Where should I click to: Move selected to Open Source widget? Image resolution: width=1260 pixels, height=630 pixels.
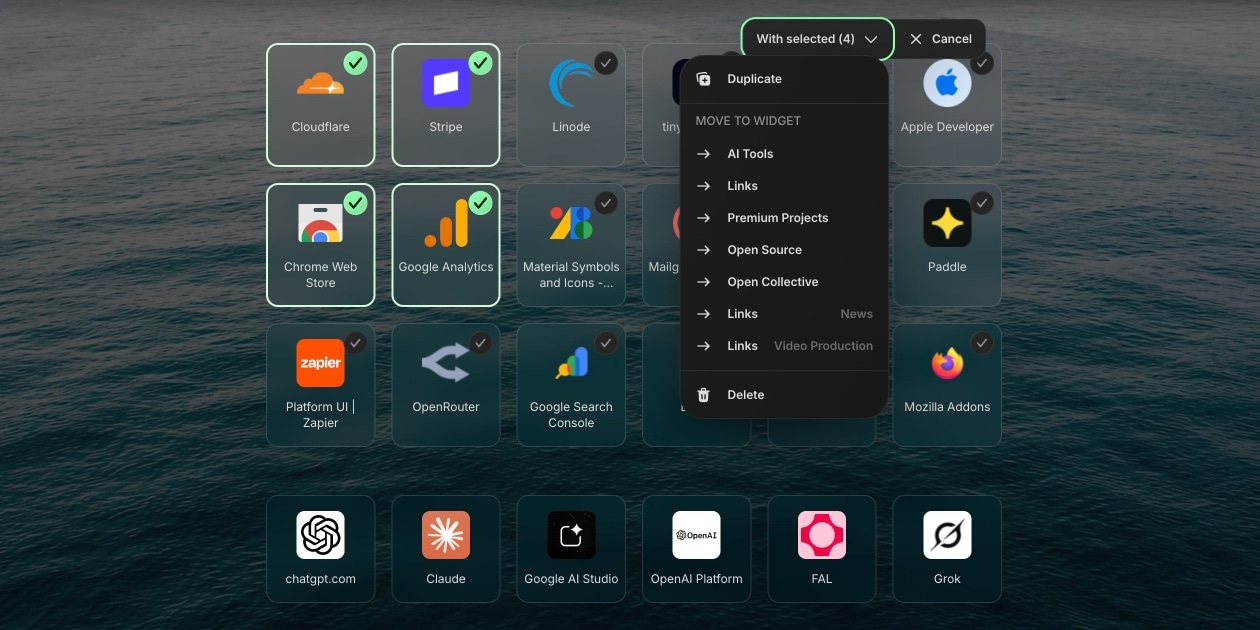pos(784,250)
